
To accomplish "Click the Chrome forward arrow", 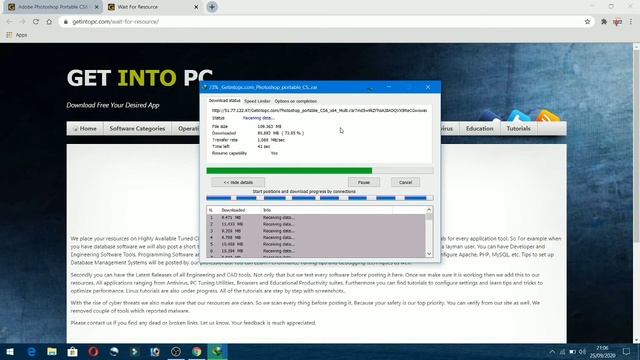I will click(22, 22).
